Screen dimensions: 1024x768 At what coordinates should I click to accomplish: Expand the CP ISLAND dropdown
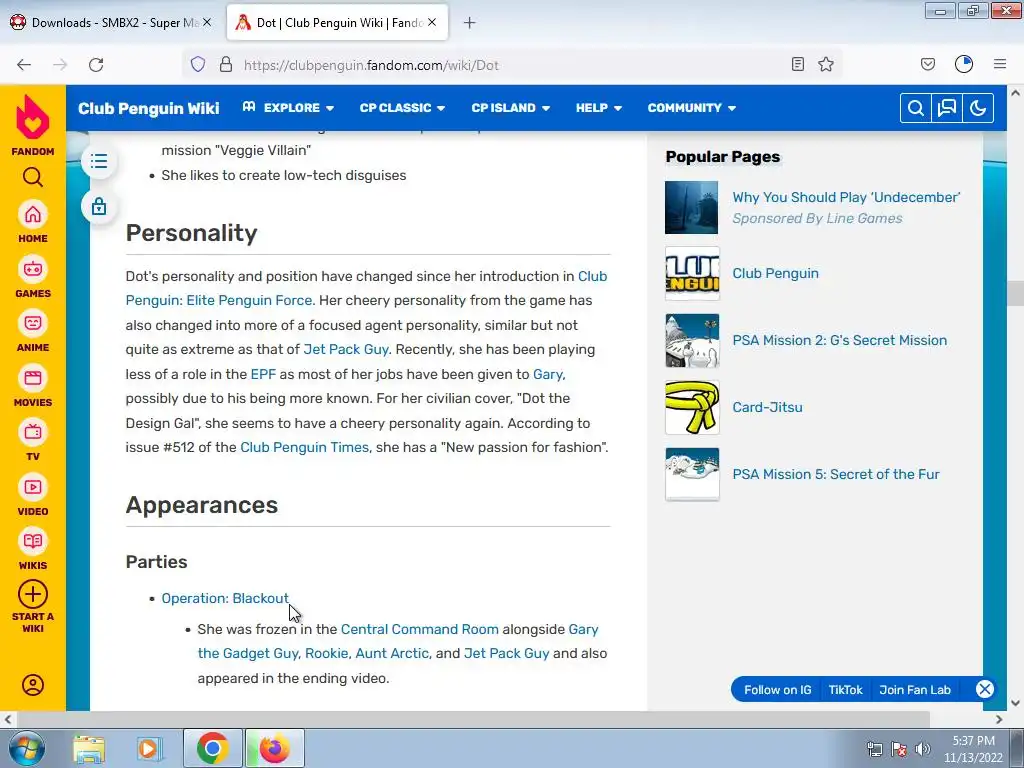point(511,108)
